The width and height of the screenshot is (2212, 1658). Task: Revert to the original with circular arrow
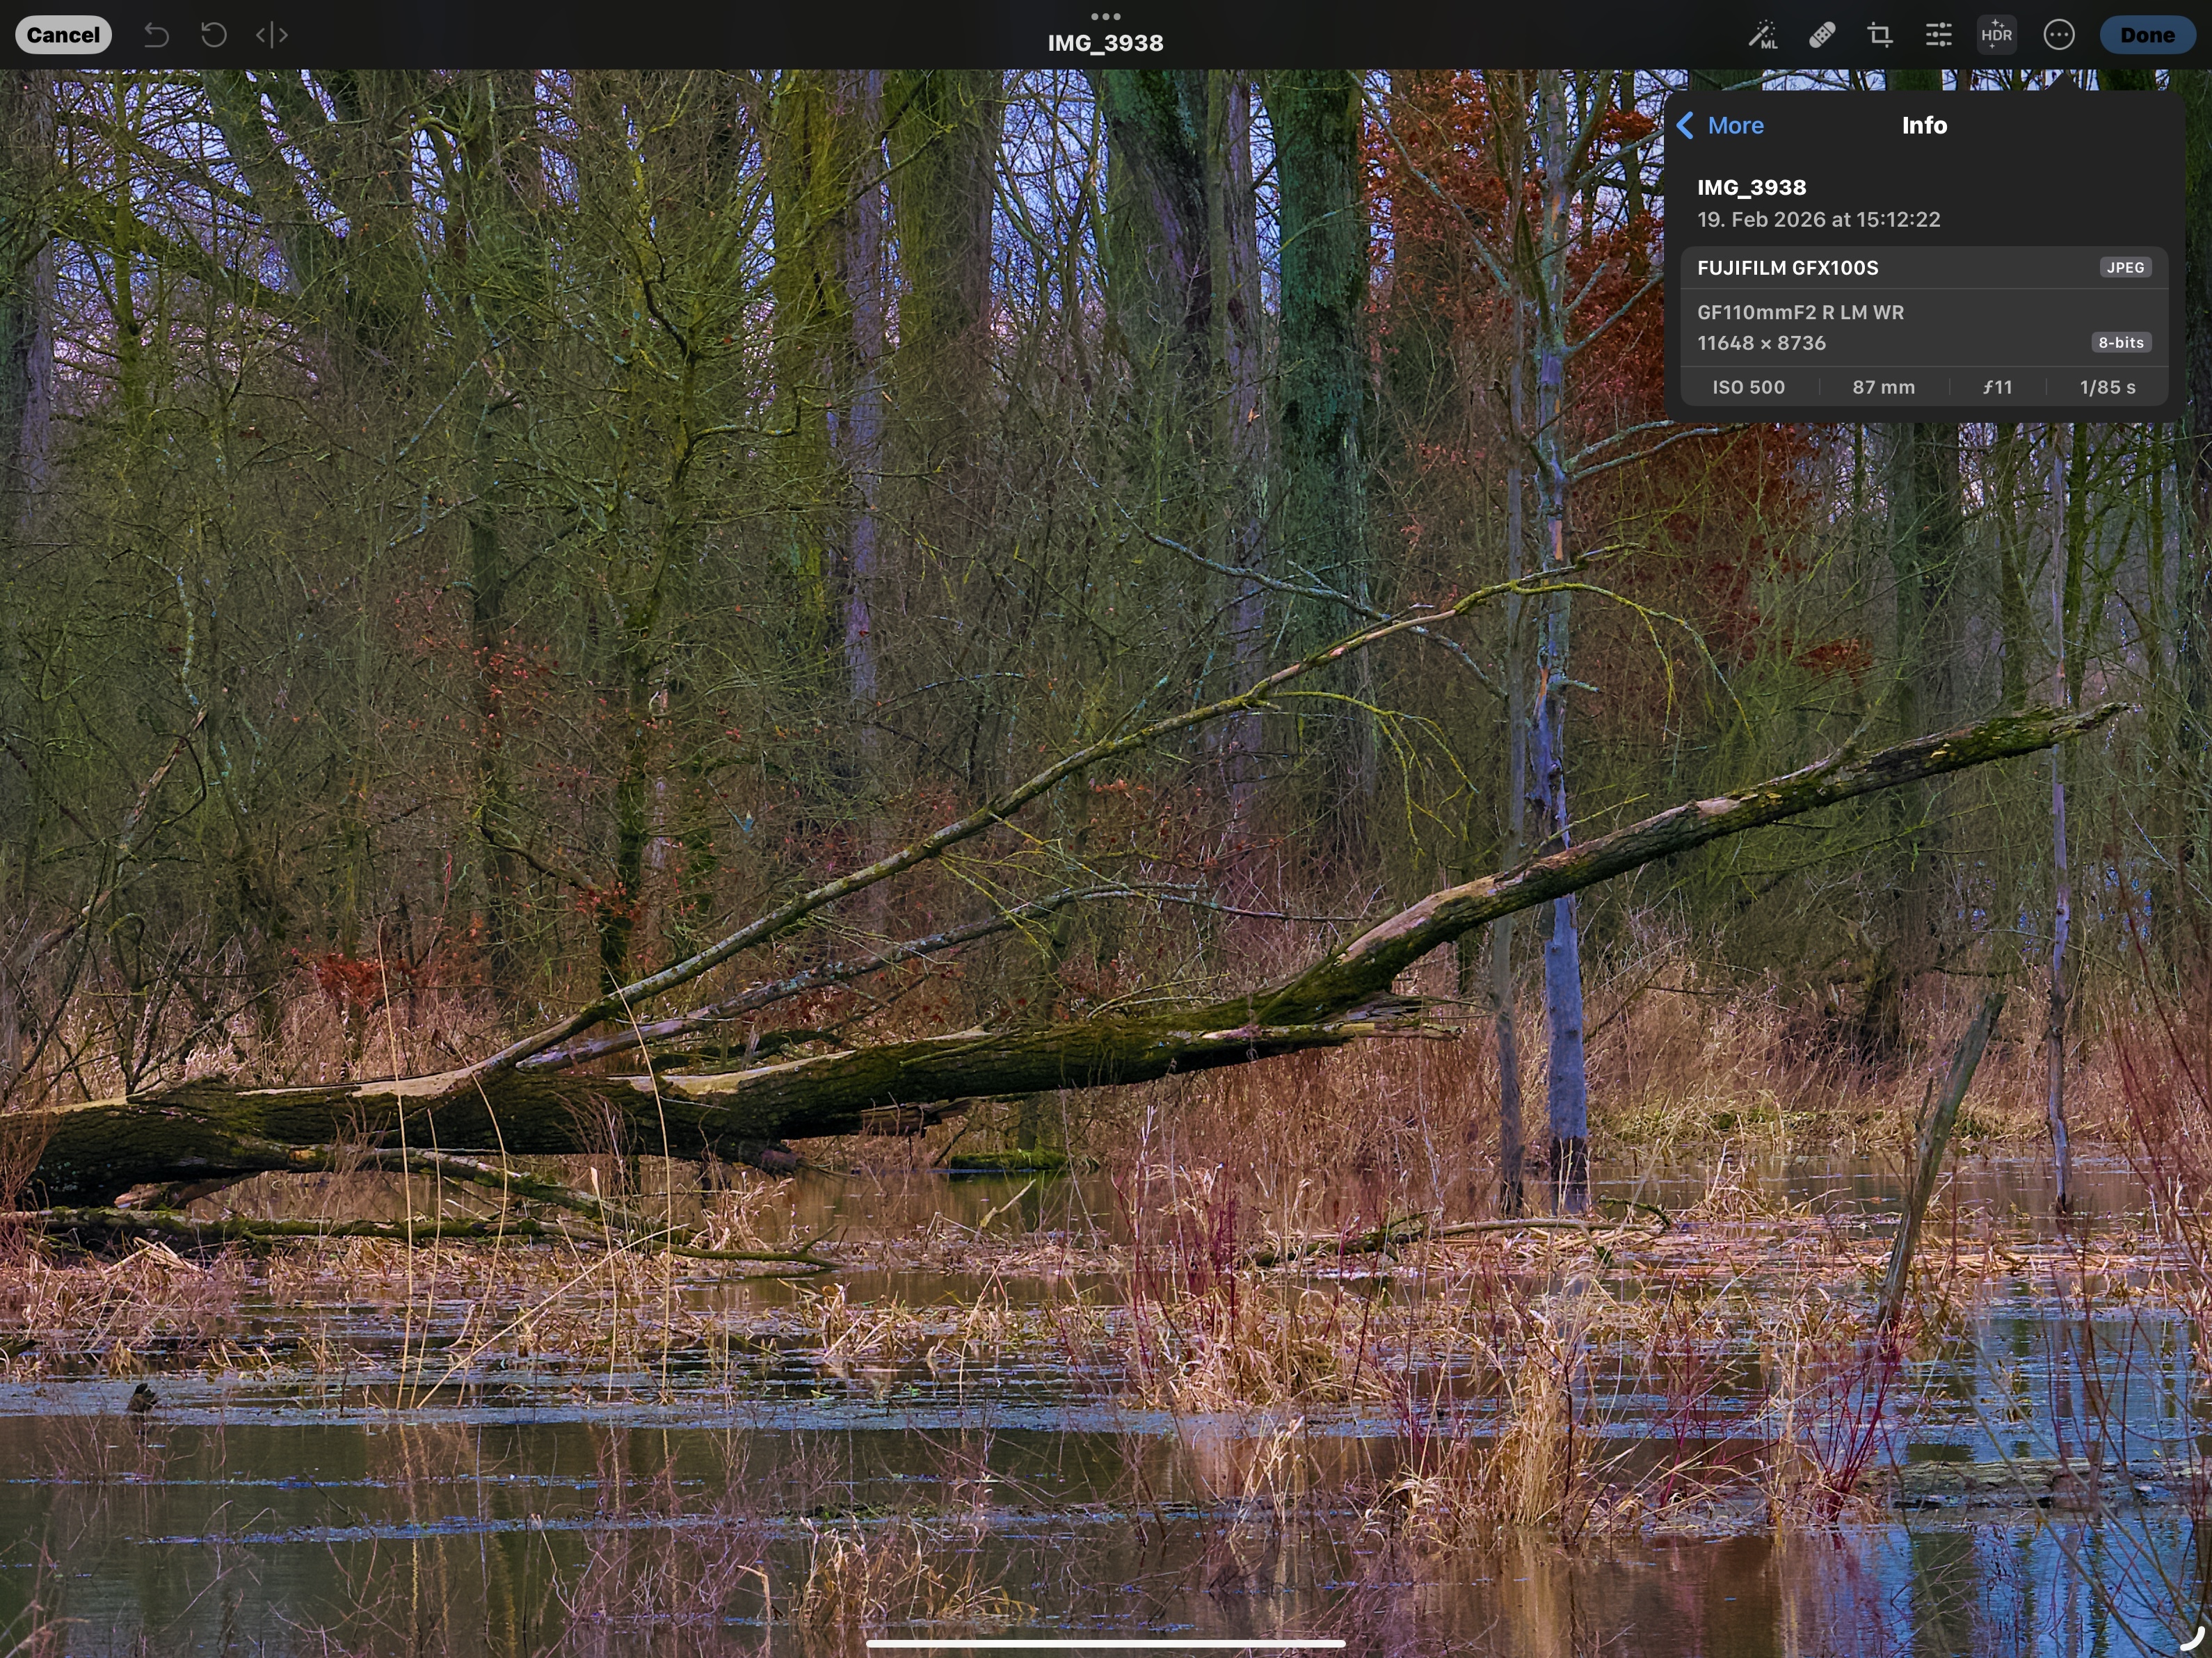click(x=213, y=36)
